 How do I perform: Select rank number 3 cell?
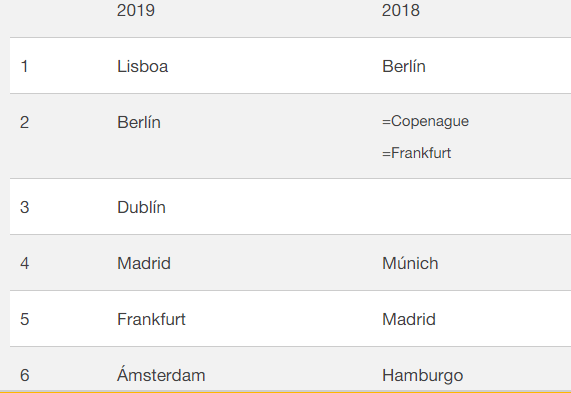point(24,207)
